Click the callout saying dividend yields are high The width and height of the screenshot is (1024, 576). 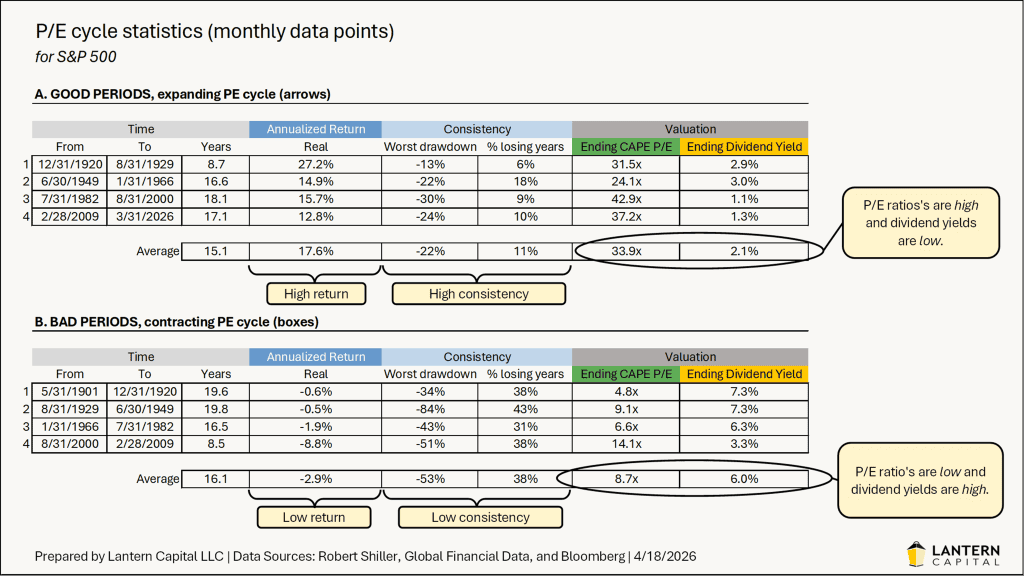pyautogui.click(x=919, y=479)
